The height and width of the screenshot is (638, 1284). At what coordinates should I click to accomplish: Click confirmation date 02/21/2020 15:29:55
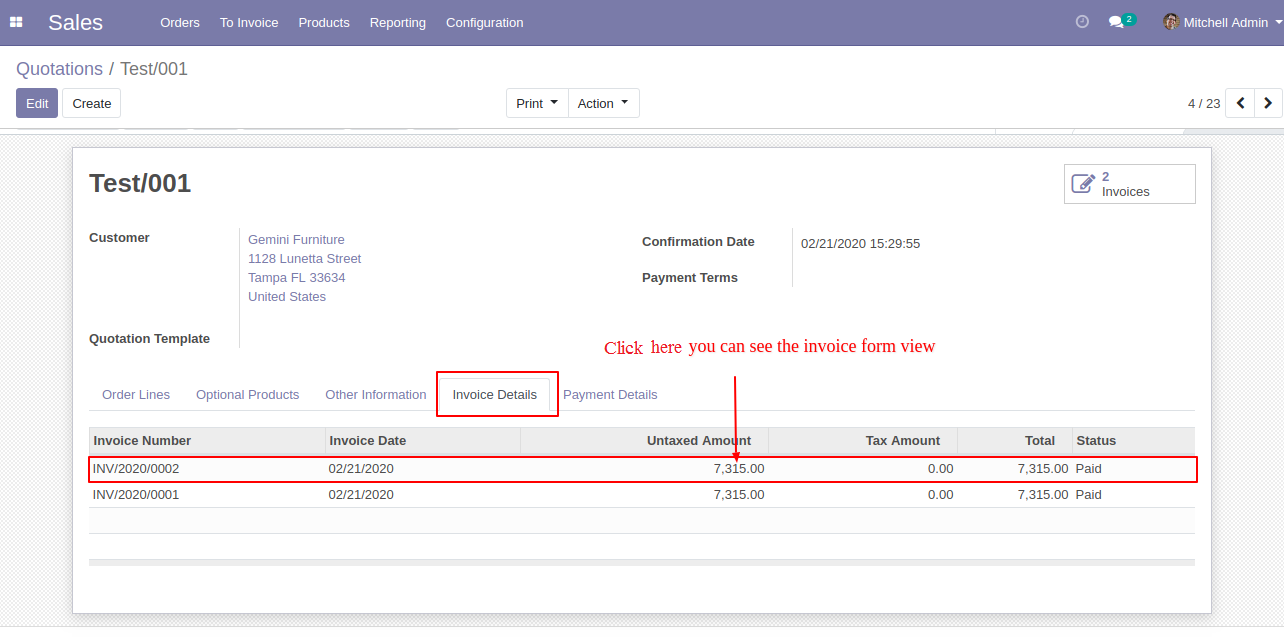(x=860, y=243)
